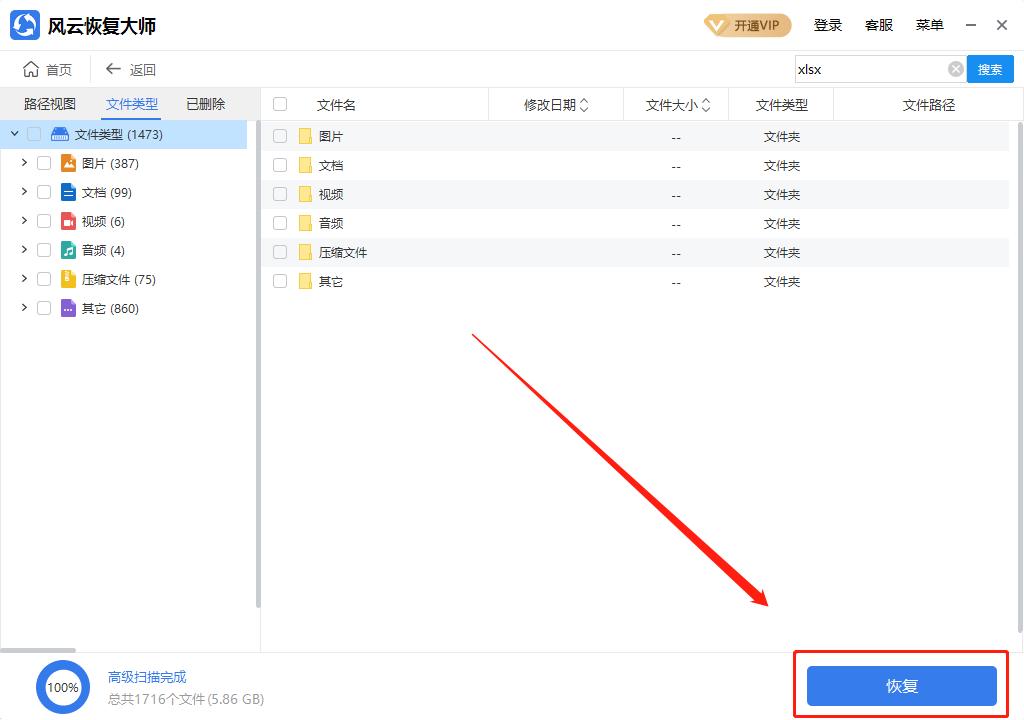Image resolution: width=1024 pixels, height=720 pixels.
Task: Expand the 文档 (99) tree item
Action: 23,191
